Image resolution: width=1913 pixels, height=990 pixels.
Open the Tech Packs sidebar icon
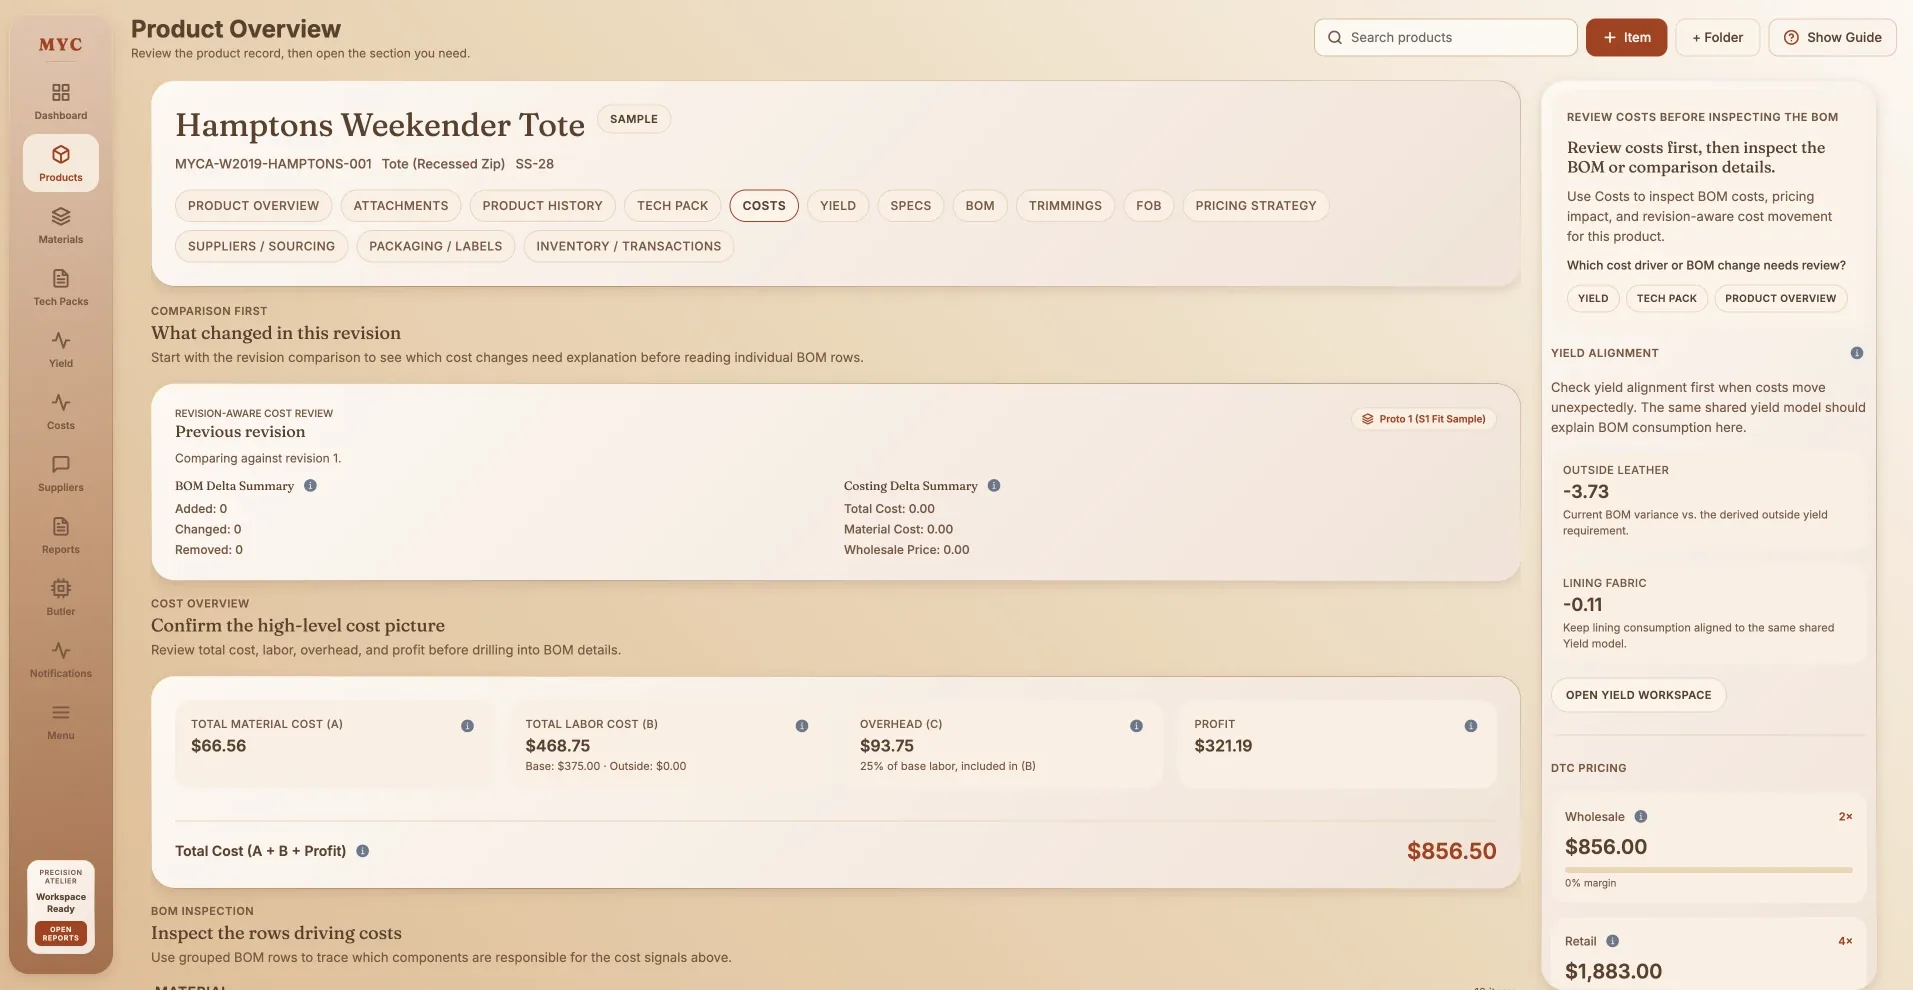tap(61, 287)
